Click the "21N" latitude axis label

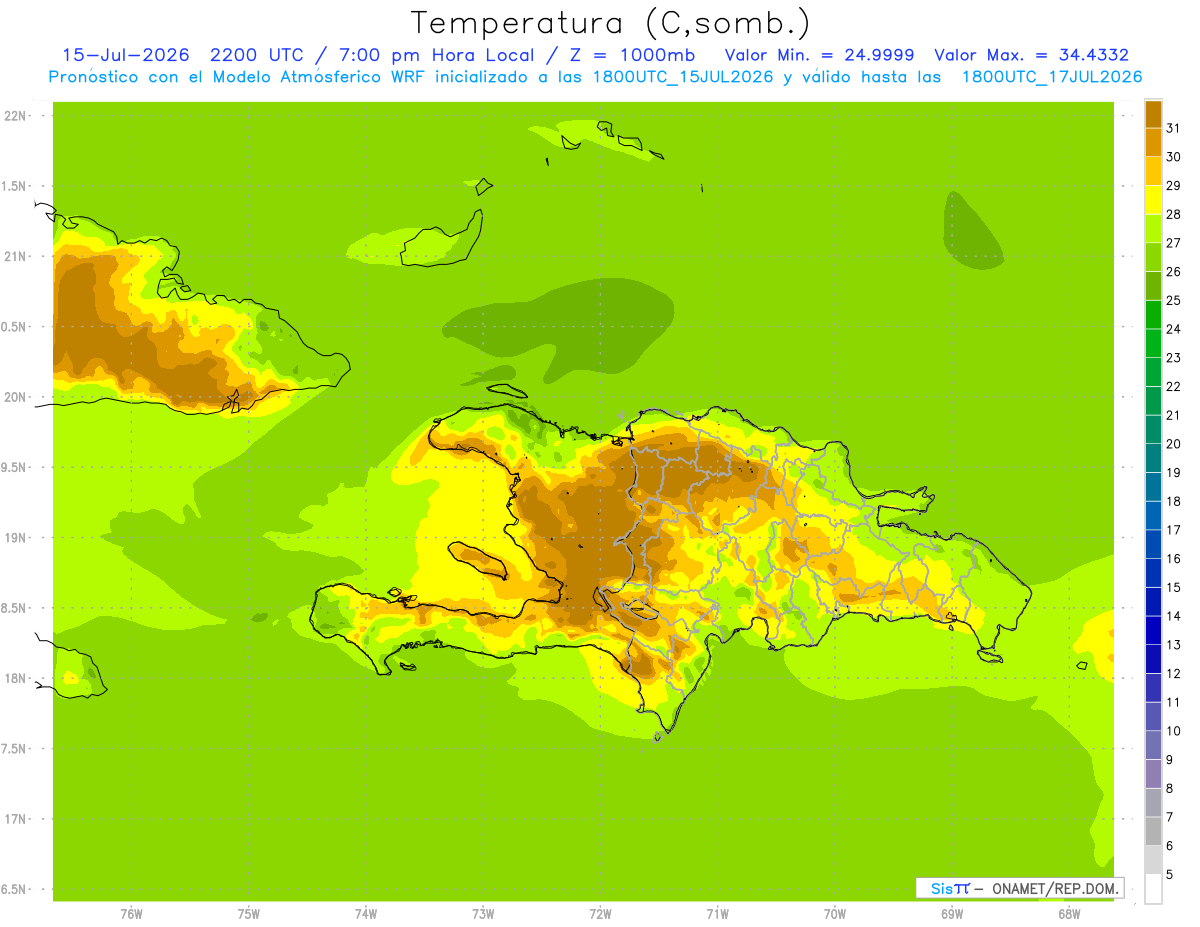pyautogui.click(x=15, y=256)
